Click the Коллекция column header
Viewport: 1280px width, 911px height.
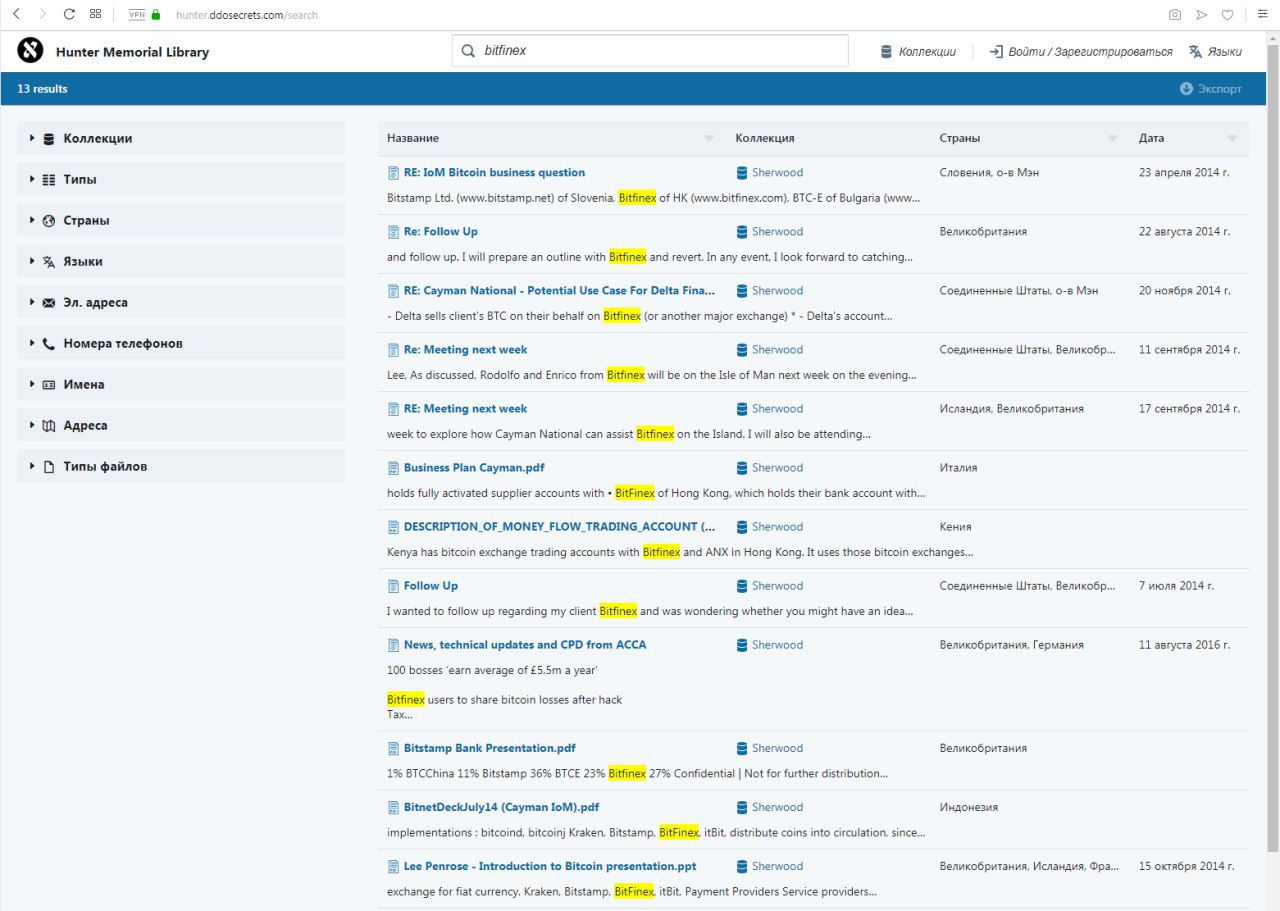tap(765, 139)
